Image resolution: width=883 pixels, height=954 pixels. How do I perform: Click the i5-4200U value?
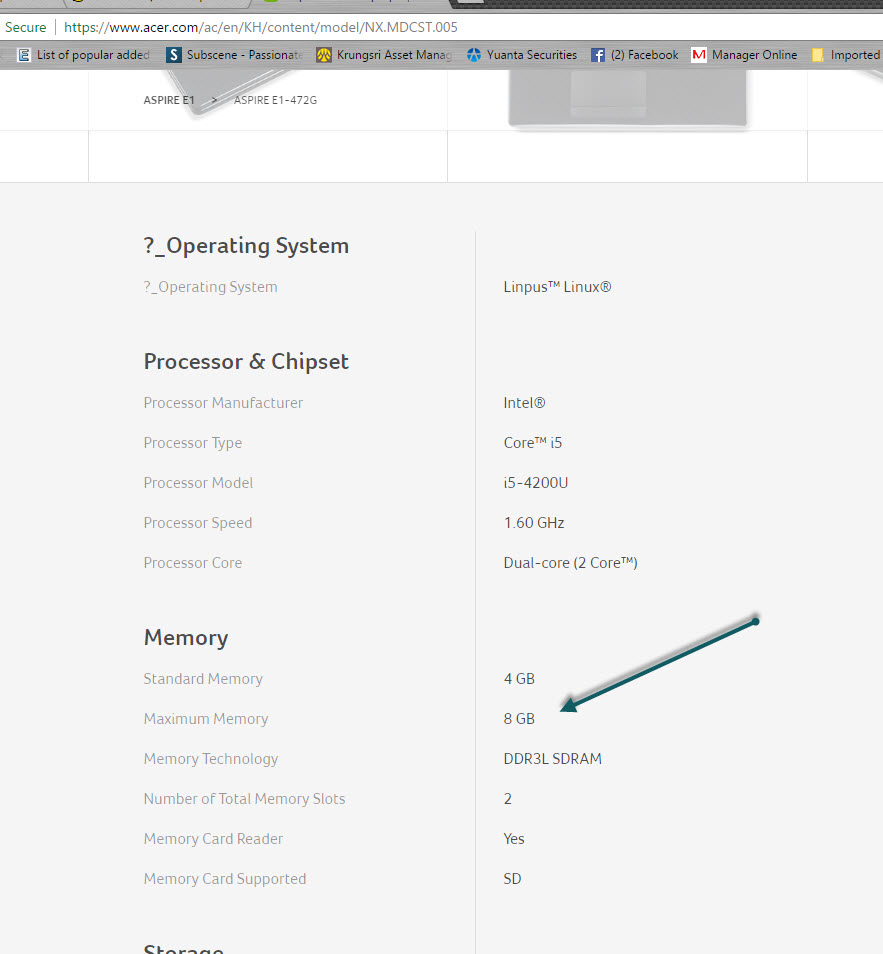click(536, 482)
